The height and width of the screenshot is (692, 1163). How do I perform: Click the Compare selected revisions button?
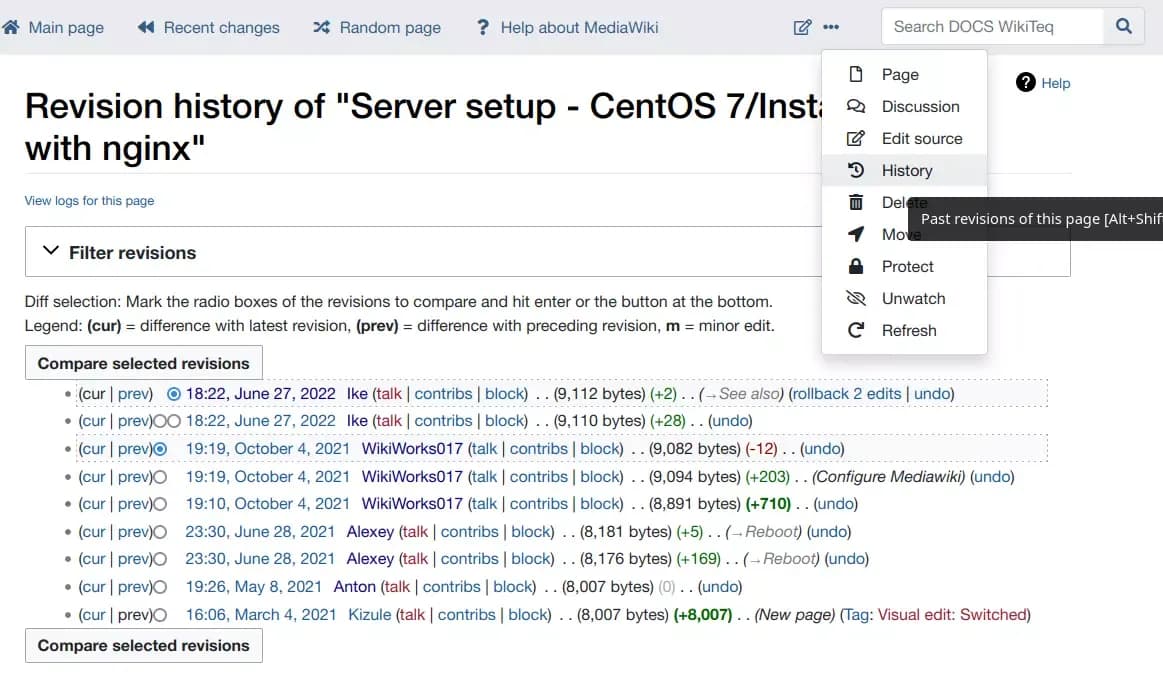coord(143,362)
